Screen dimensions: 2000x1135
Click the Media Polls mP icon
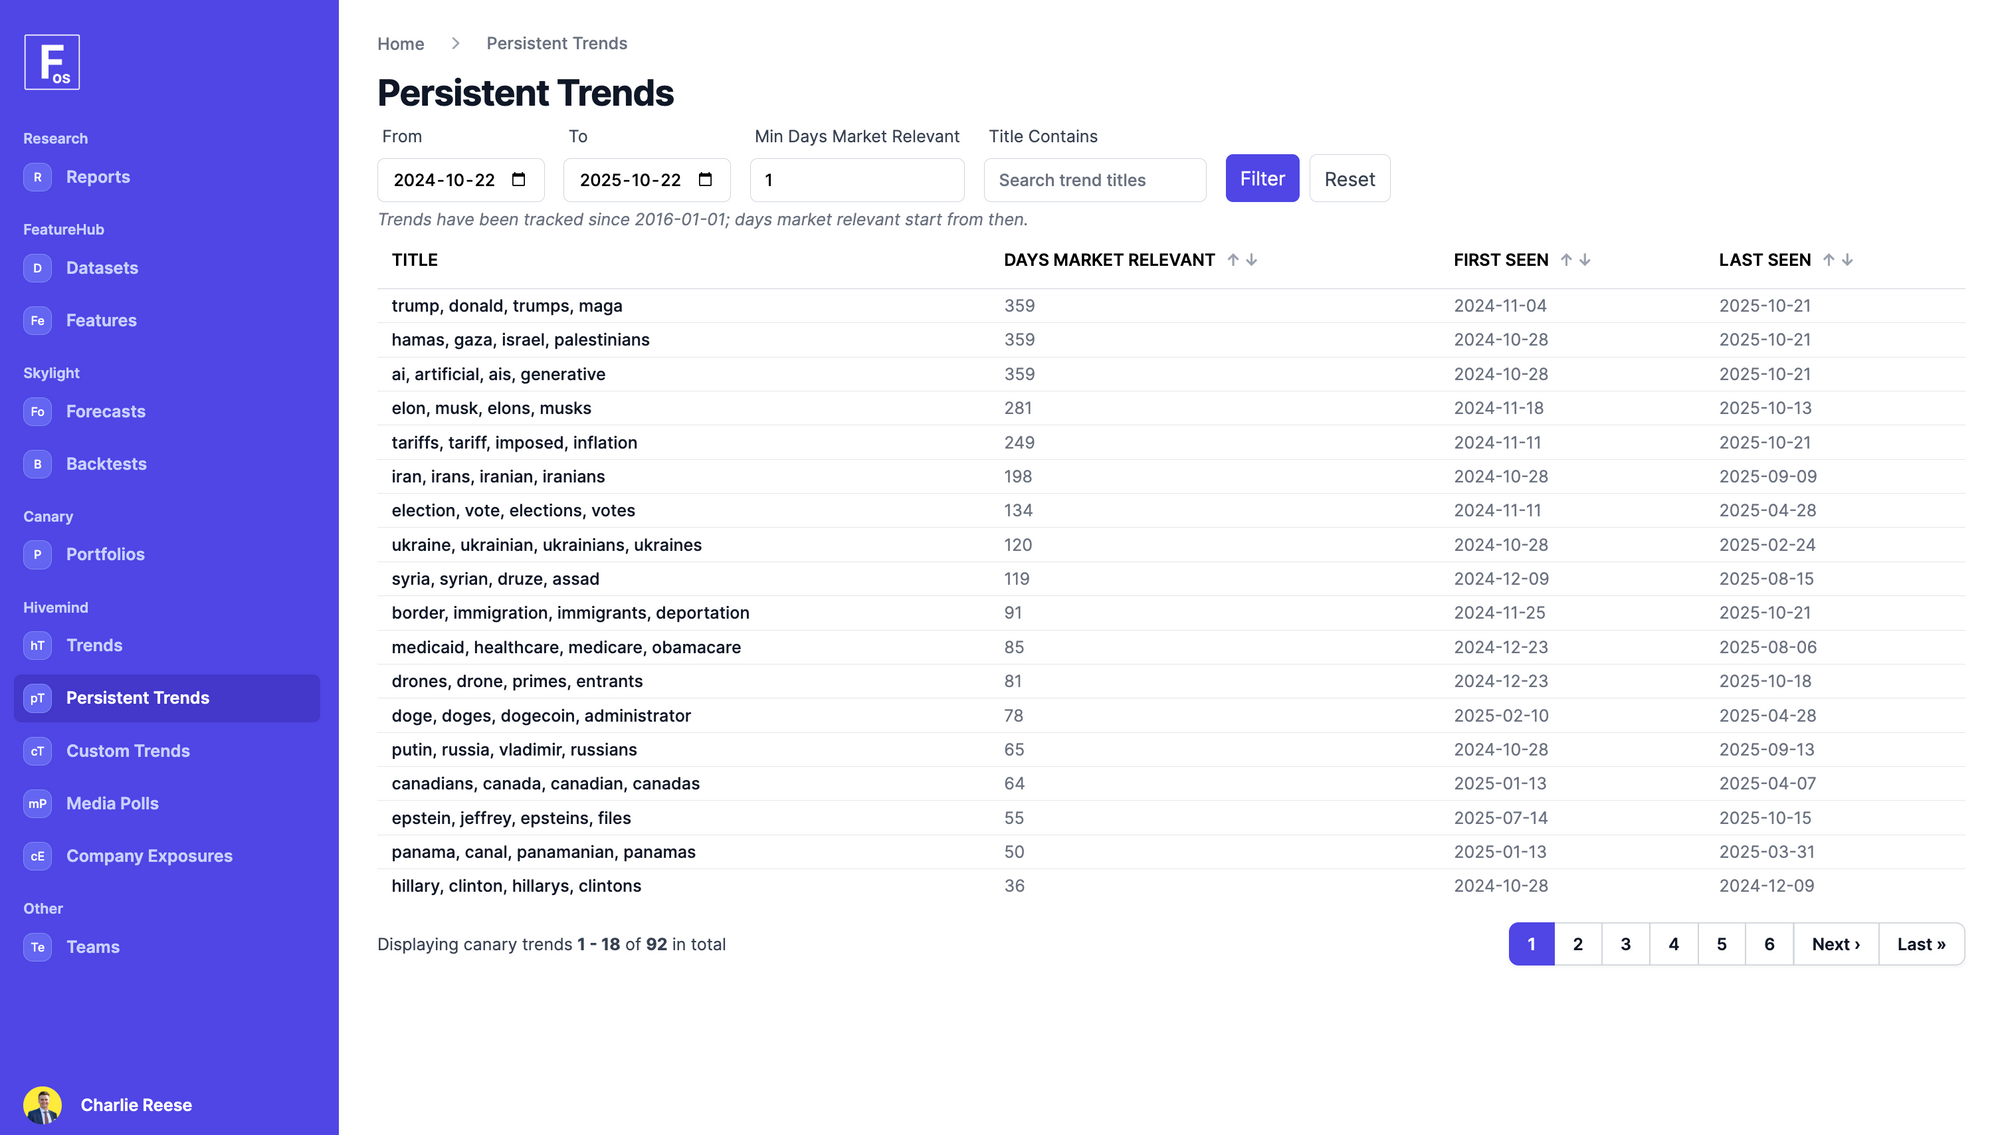[x=37, y=803]
